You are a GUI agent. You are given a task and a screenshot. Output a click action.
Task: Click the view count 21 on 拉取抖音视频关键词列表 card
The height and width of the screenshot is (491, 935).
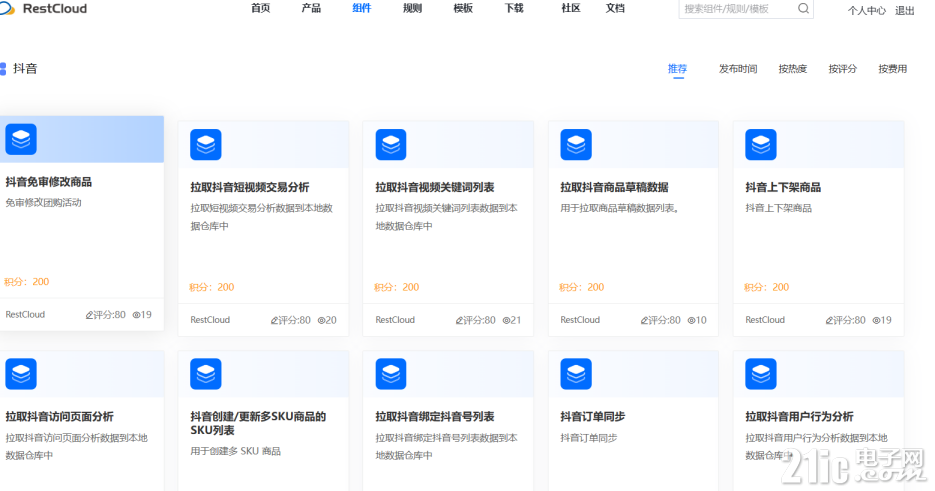[512, 320]
